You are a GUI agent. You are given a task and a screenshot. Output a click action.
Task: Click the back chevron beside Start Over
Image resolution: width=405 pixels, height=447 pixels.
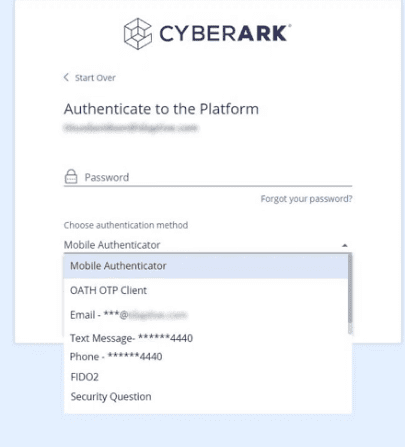tap(66, 77)
